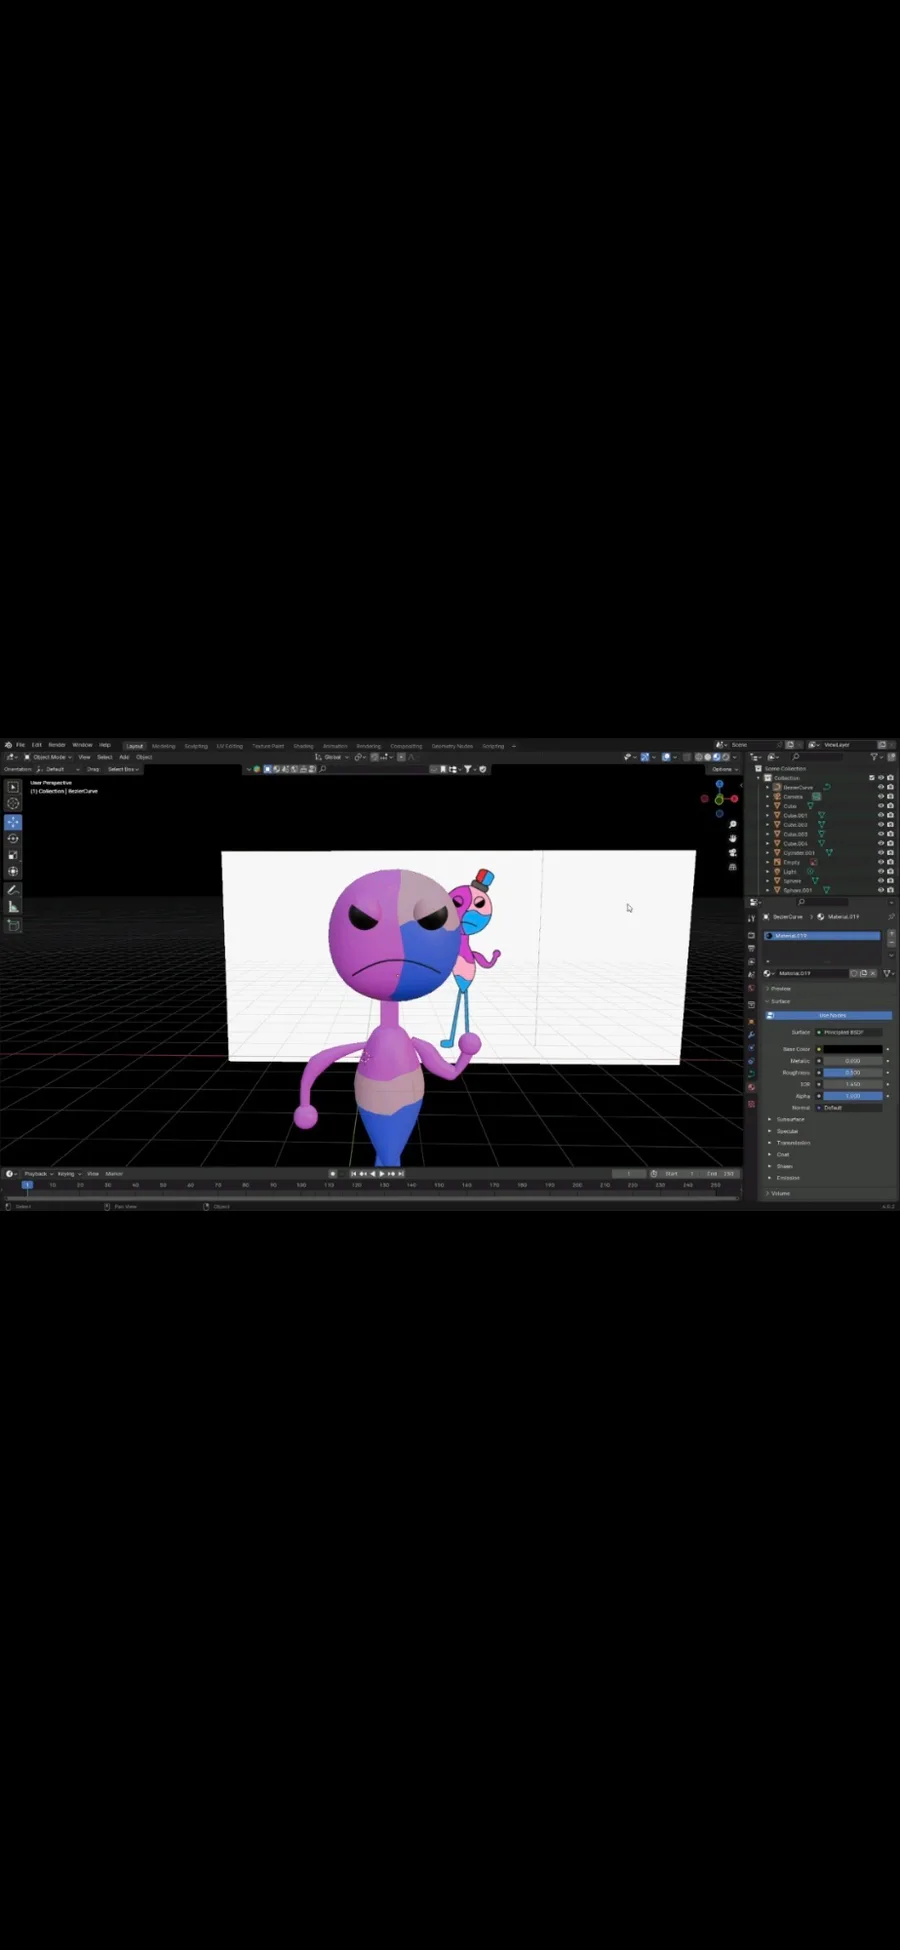The image size is (900, 1950).
Task: Toggle Collection exclude checkbox in outliner
Action: click(x=872, y=778)
